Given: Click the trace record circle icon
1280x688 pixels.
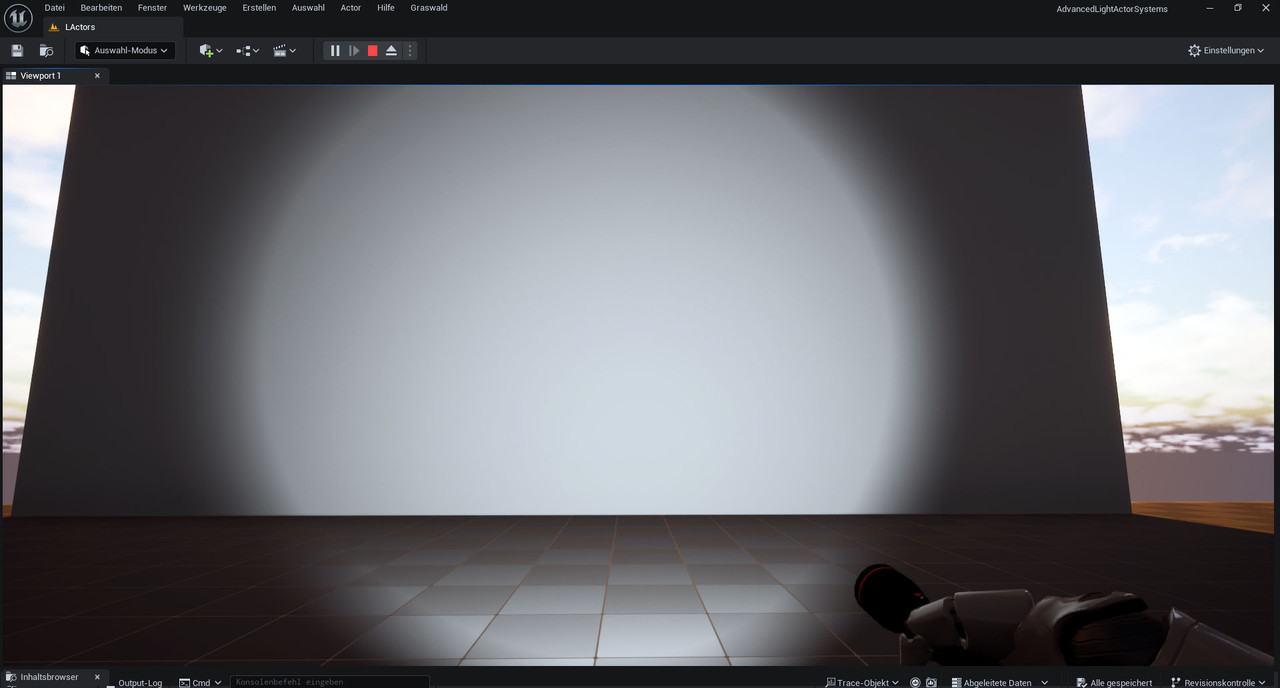Looking at the screenshot, I should pos(915,683).
